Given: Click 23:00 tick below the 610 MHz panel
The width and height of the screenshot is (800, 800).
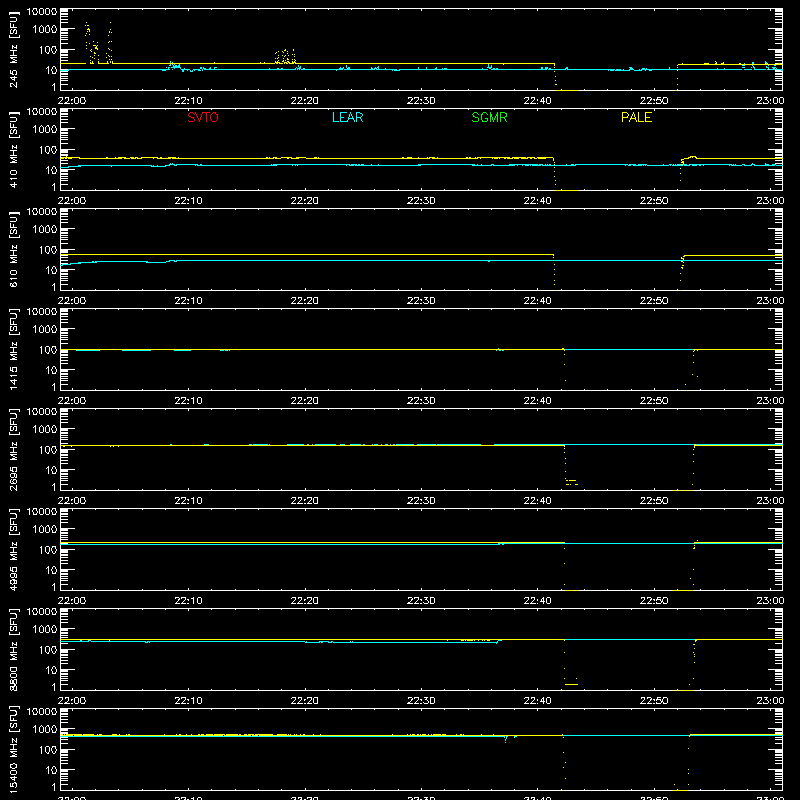Looking at the screenshot, I should click(770, 301).
